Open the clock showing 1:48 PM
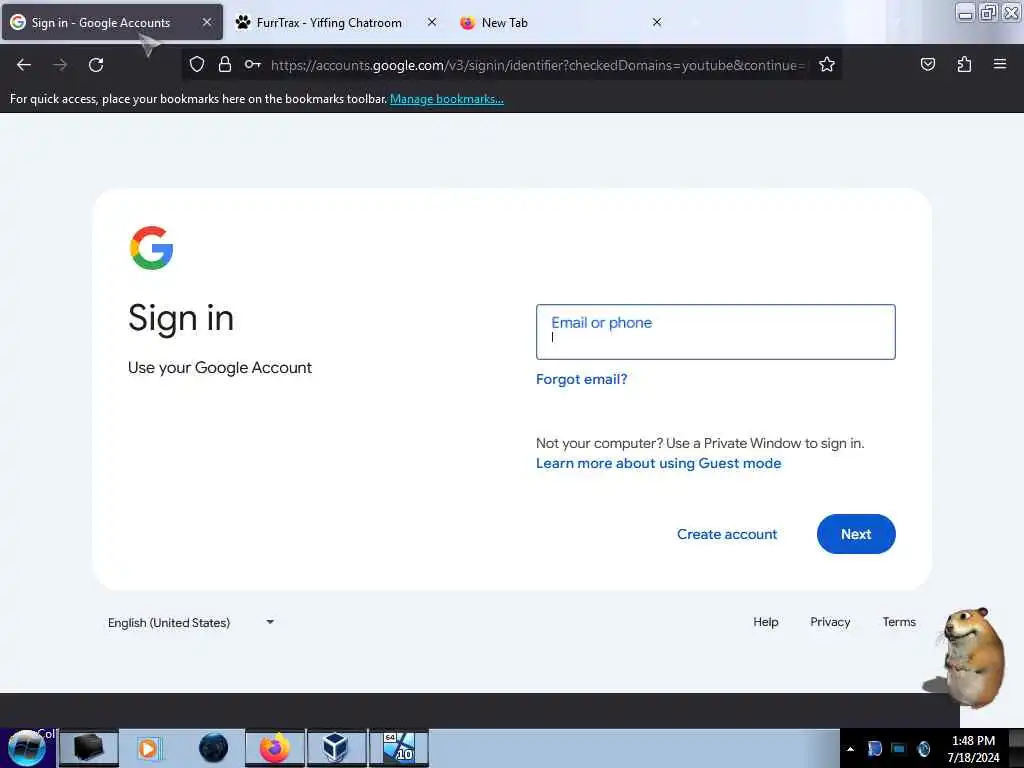The image size is (1024, 768). 973,749
